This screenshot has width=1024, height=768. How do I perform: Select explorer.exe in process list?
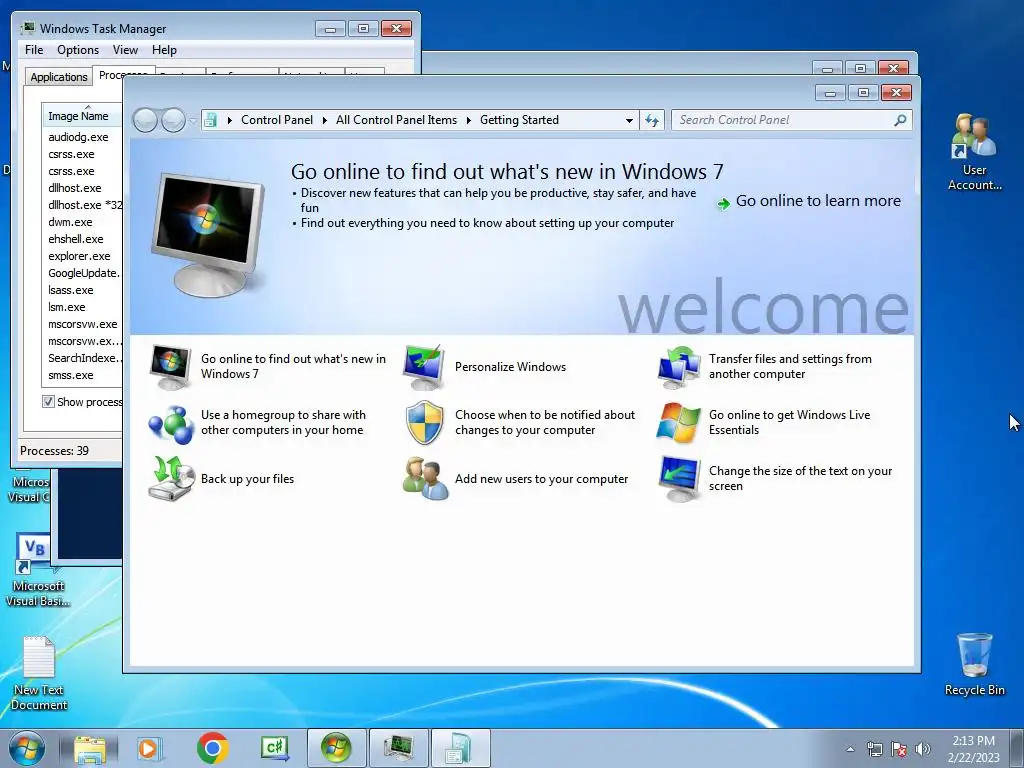click(82, 256)
